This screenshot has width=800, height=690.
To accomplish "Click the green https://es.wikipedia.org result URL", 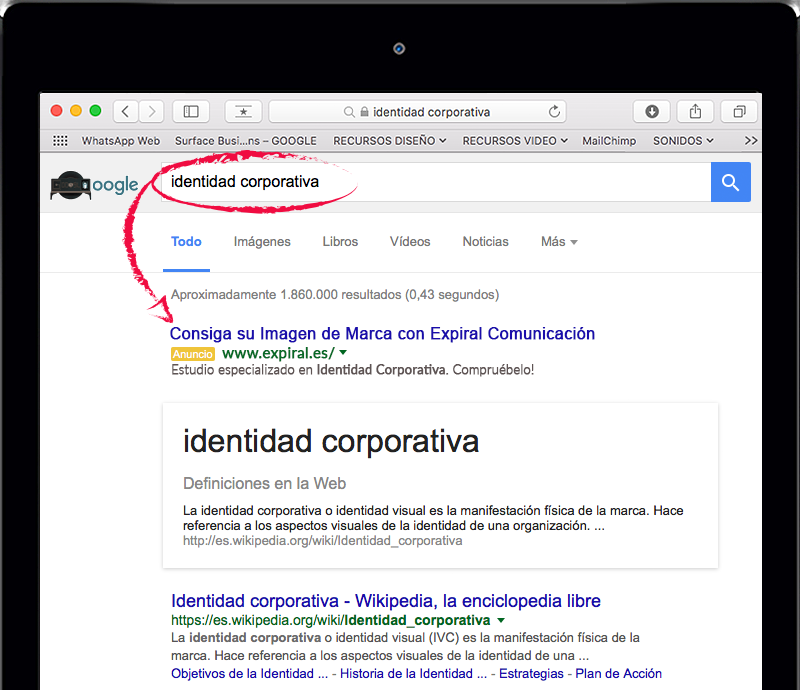I will (331, 620).
